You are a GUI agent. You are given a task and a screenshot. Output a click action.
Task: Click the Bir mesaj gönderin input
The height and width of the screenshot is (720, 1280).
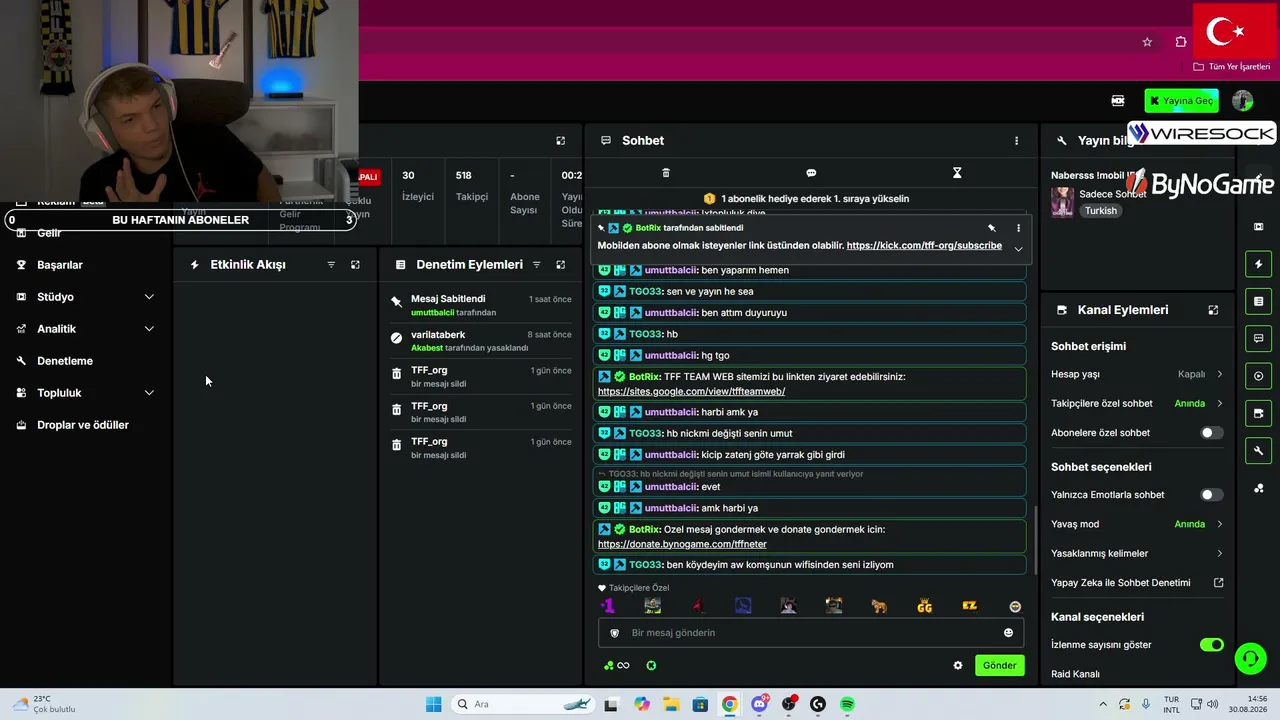(811, 633)
